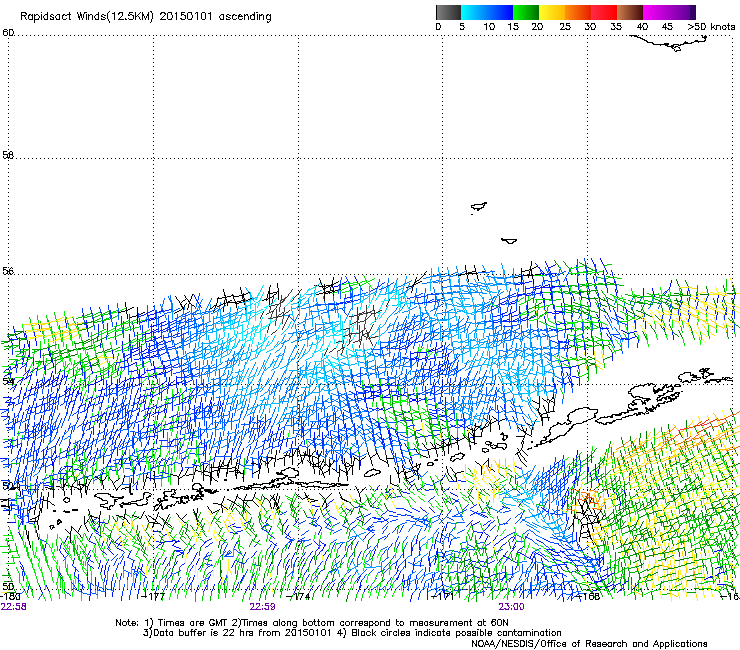The image size is (740, 650).
Task: Click the 22:59 time label
Action: tap(262, 607)
